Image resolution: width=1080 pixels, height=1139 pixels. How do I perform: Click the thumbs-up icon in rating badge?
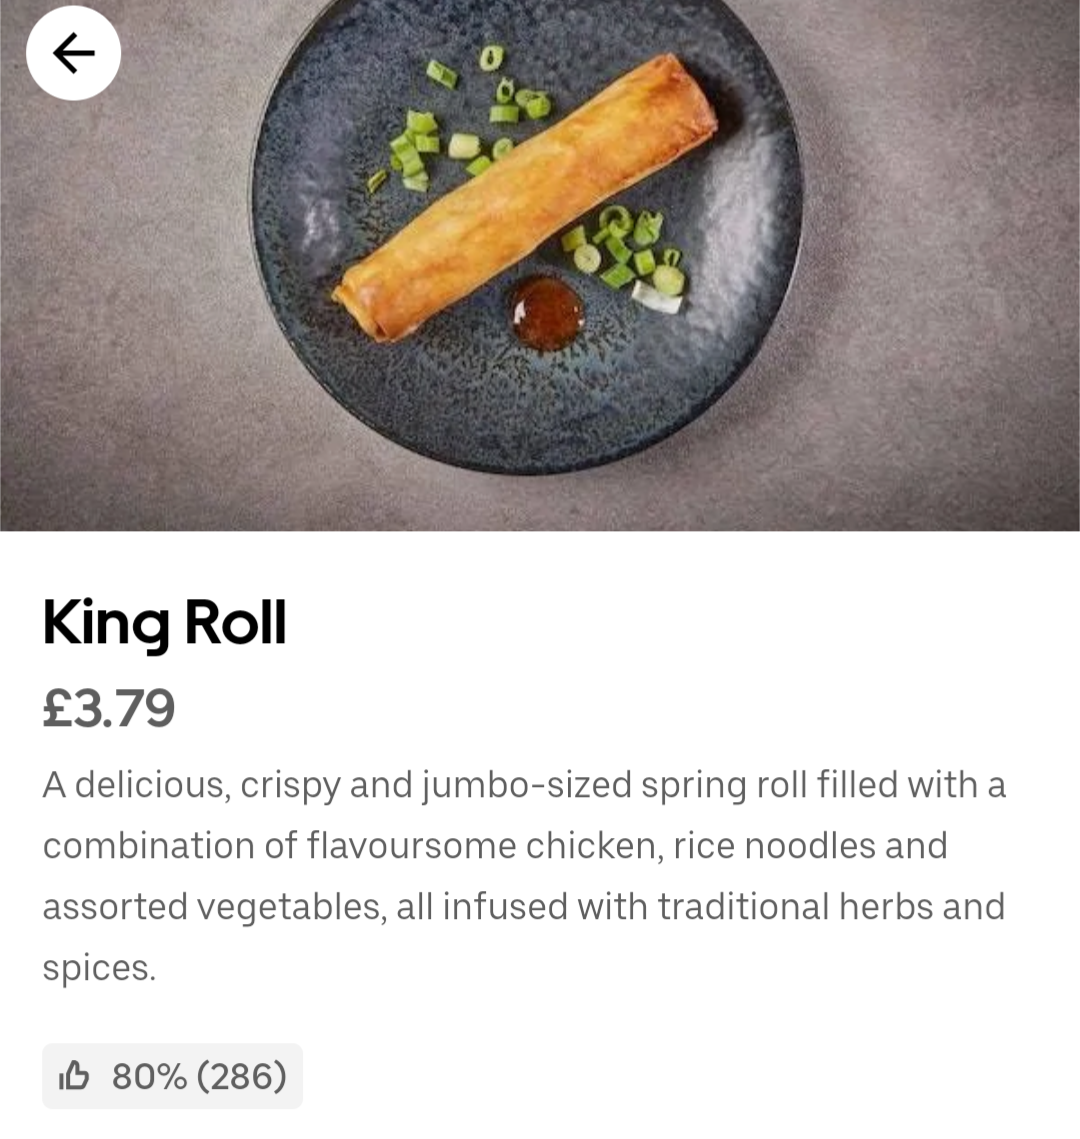click(74, 1077)
